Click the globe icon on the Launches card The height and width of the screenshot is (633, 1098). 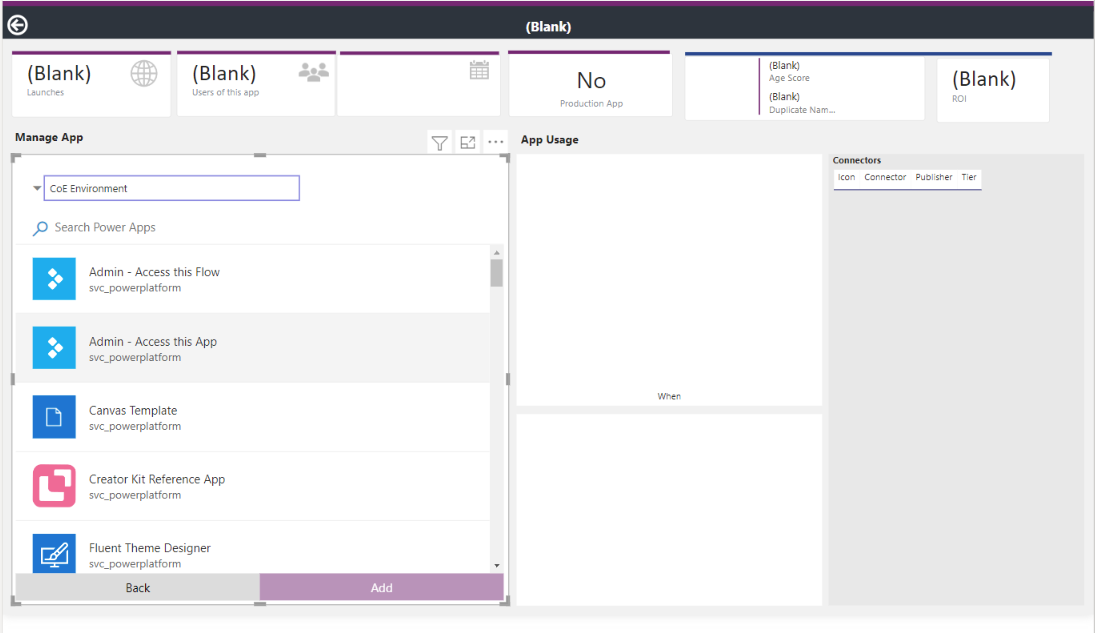tap(143, 73)
